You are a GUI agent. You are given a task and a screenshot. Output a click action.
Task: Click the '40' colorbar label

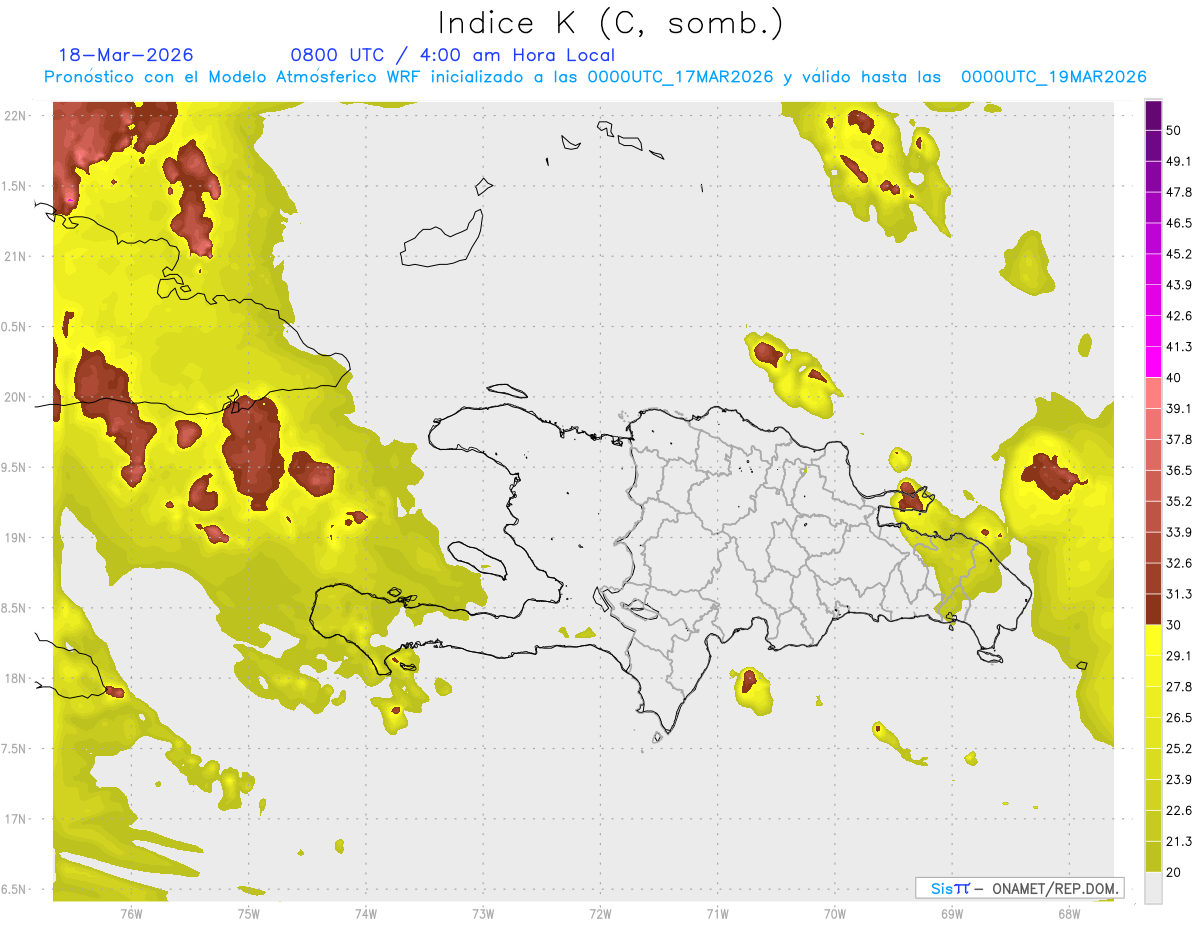(x=1175, y=378)
